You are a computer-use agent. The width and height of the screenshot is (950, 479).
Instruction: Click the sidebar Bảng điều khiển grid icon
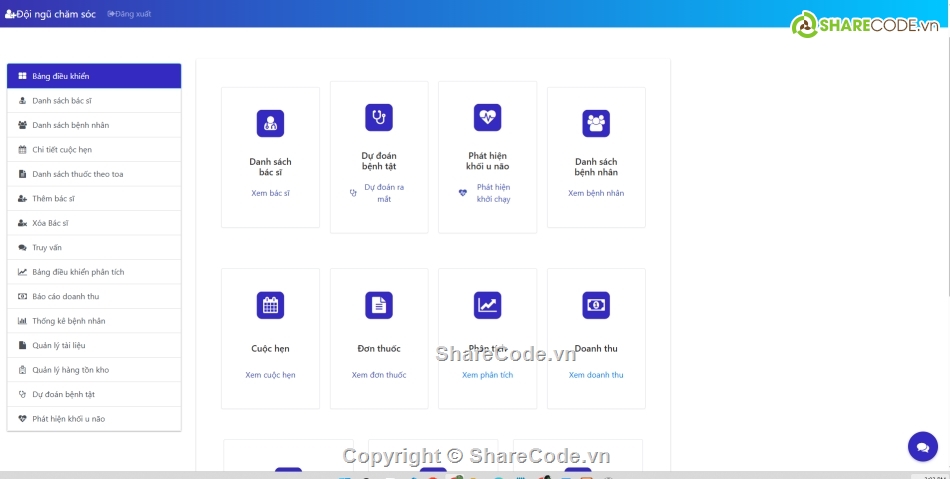pos(22,76)
